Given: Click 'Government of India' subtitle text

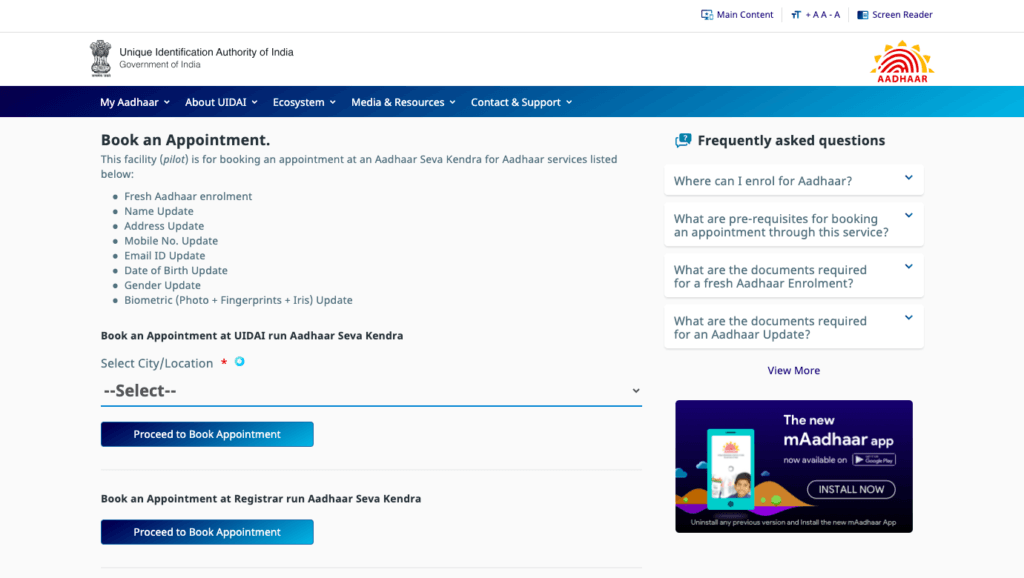Looking at the screenshot, I should 160,65.
